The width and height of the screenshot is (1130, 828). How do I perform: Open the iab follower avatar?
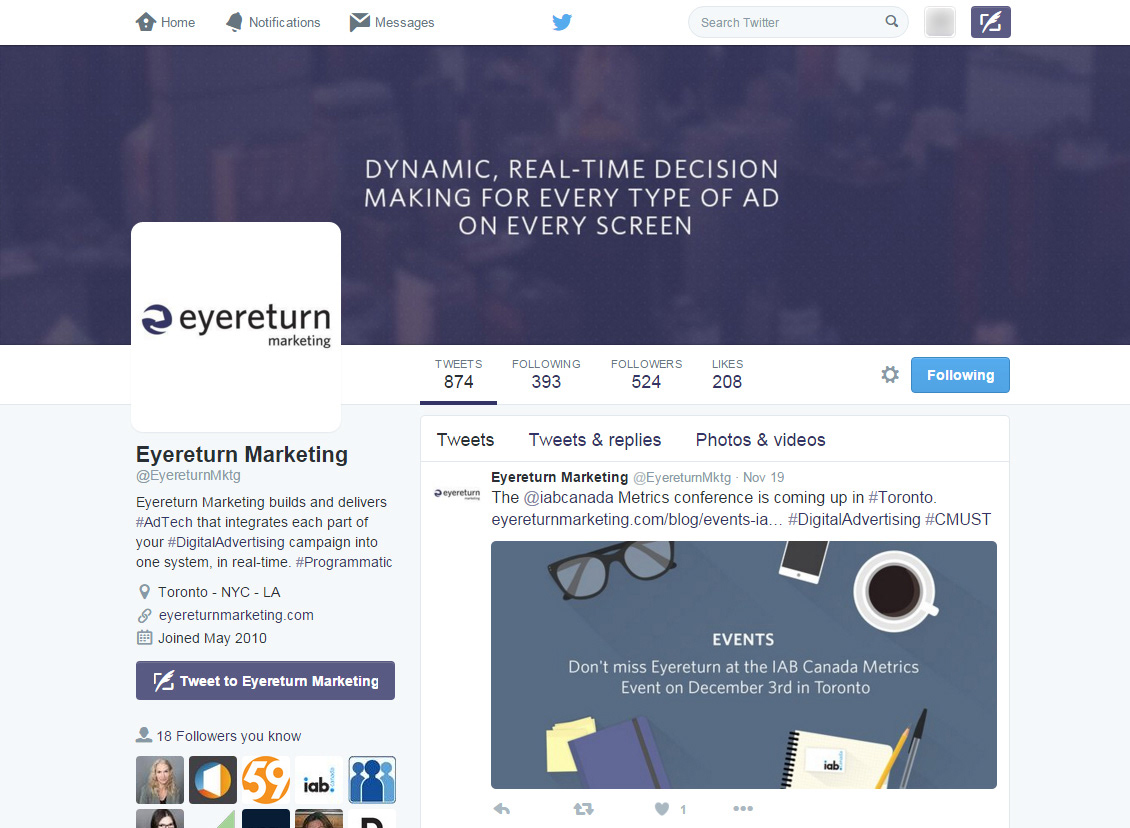(319, 780)
